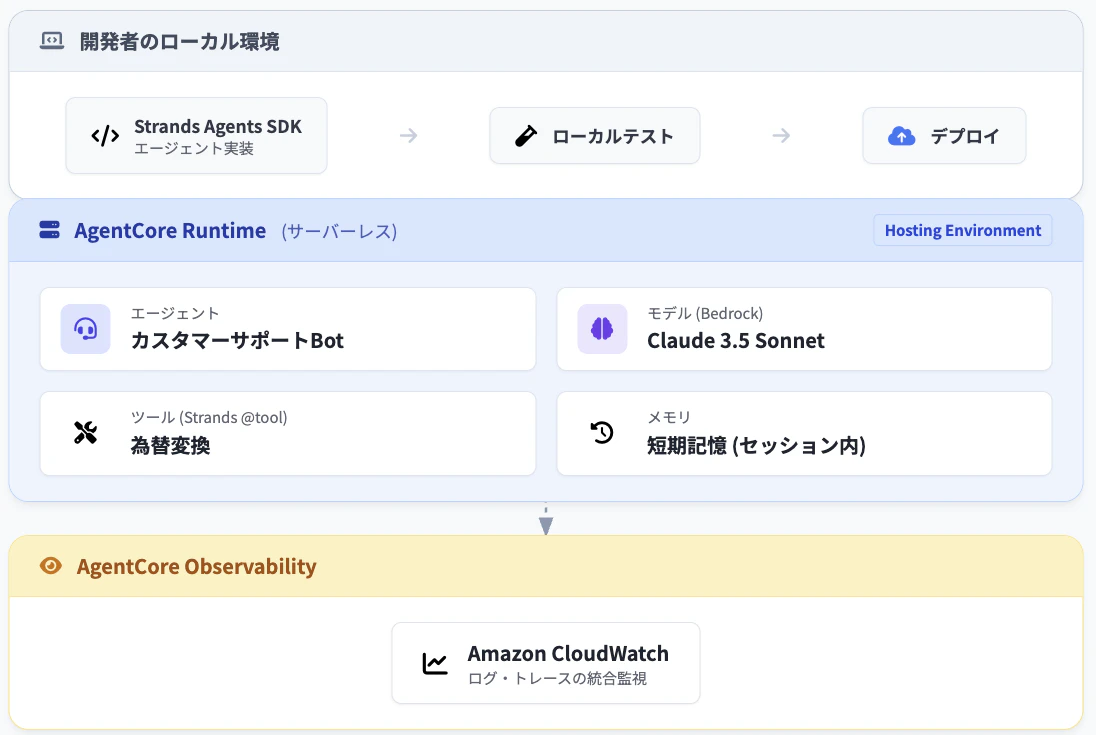
Task: Click the Amazon CloudWatch monitoring card
Action: tap(546, 662)
